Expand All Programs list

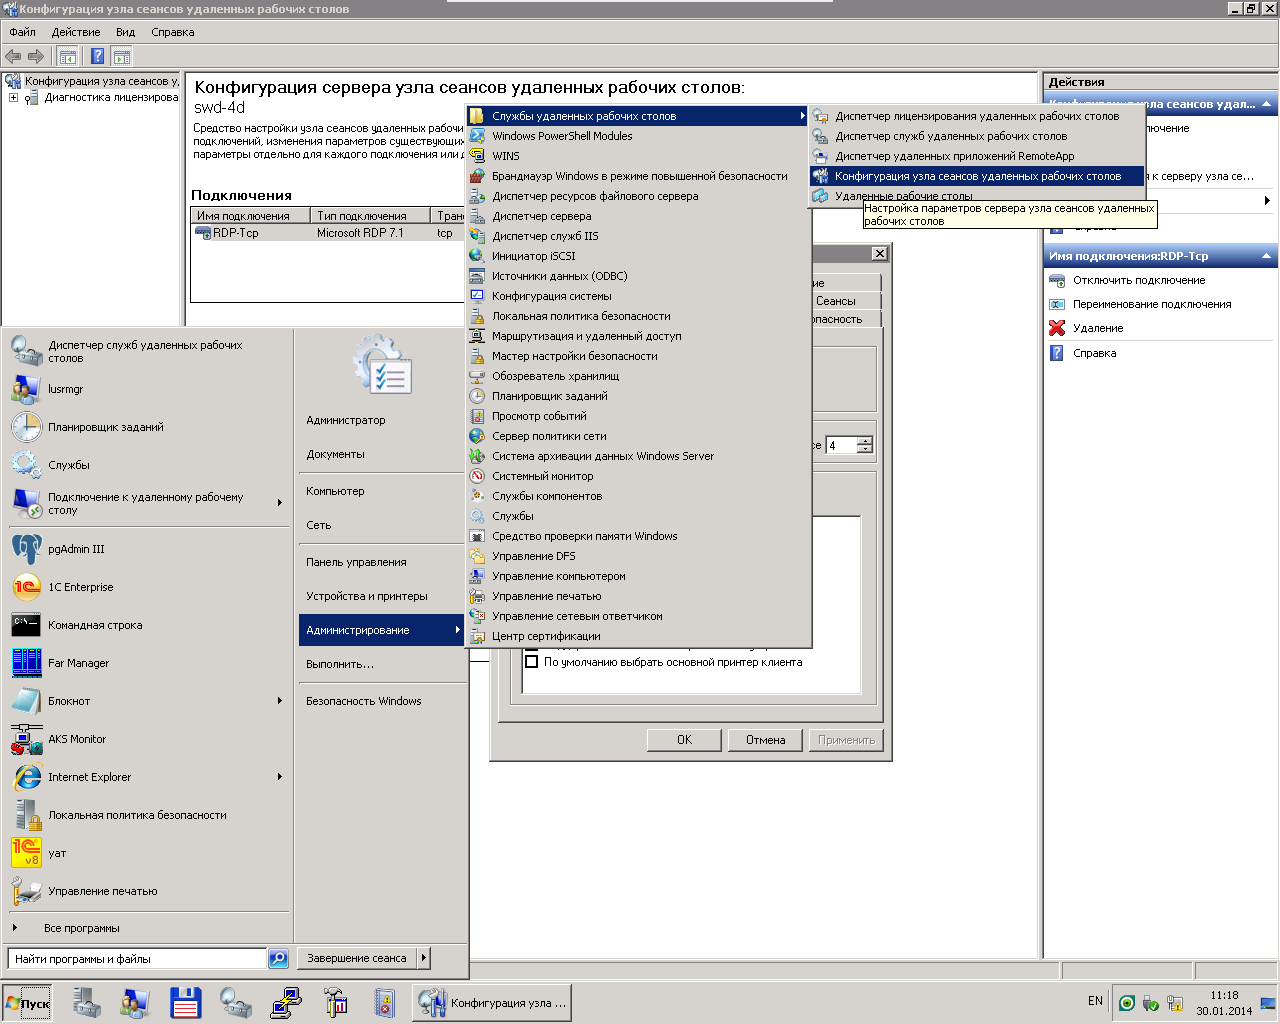[80, 928]
